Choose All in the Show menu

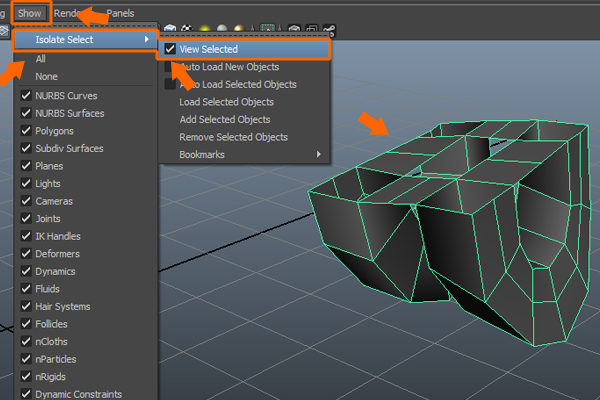[x=41, y=59]
